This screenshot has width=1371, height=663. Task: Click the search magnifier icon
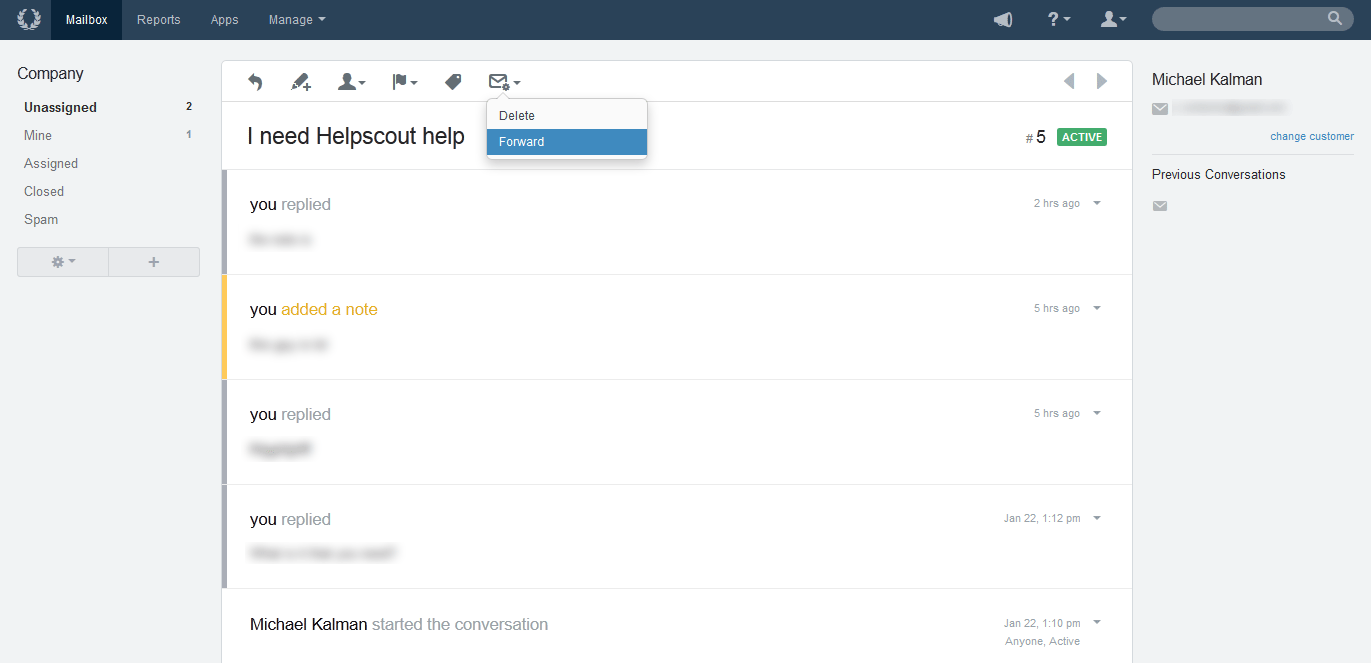pos(1334,19)
